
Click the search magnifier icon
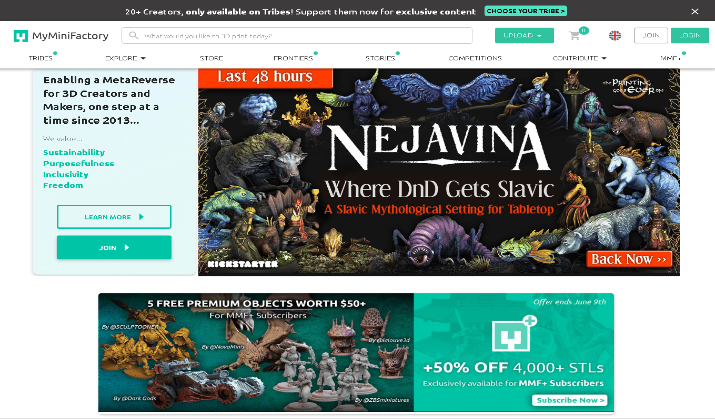[133, 35]
